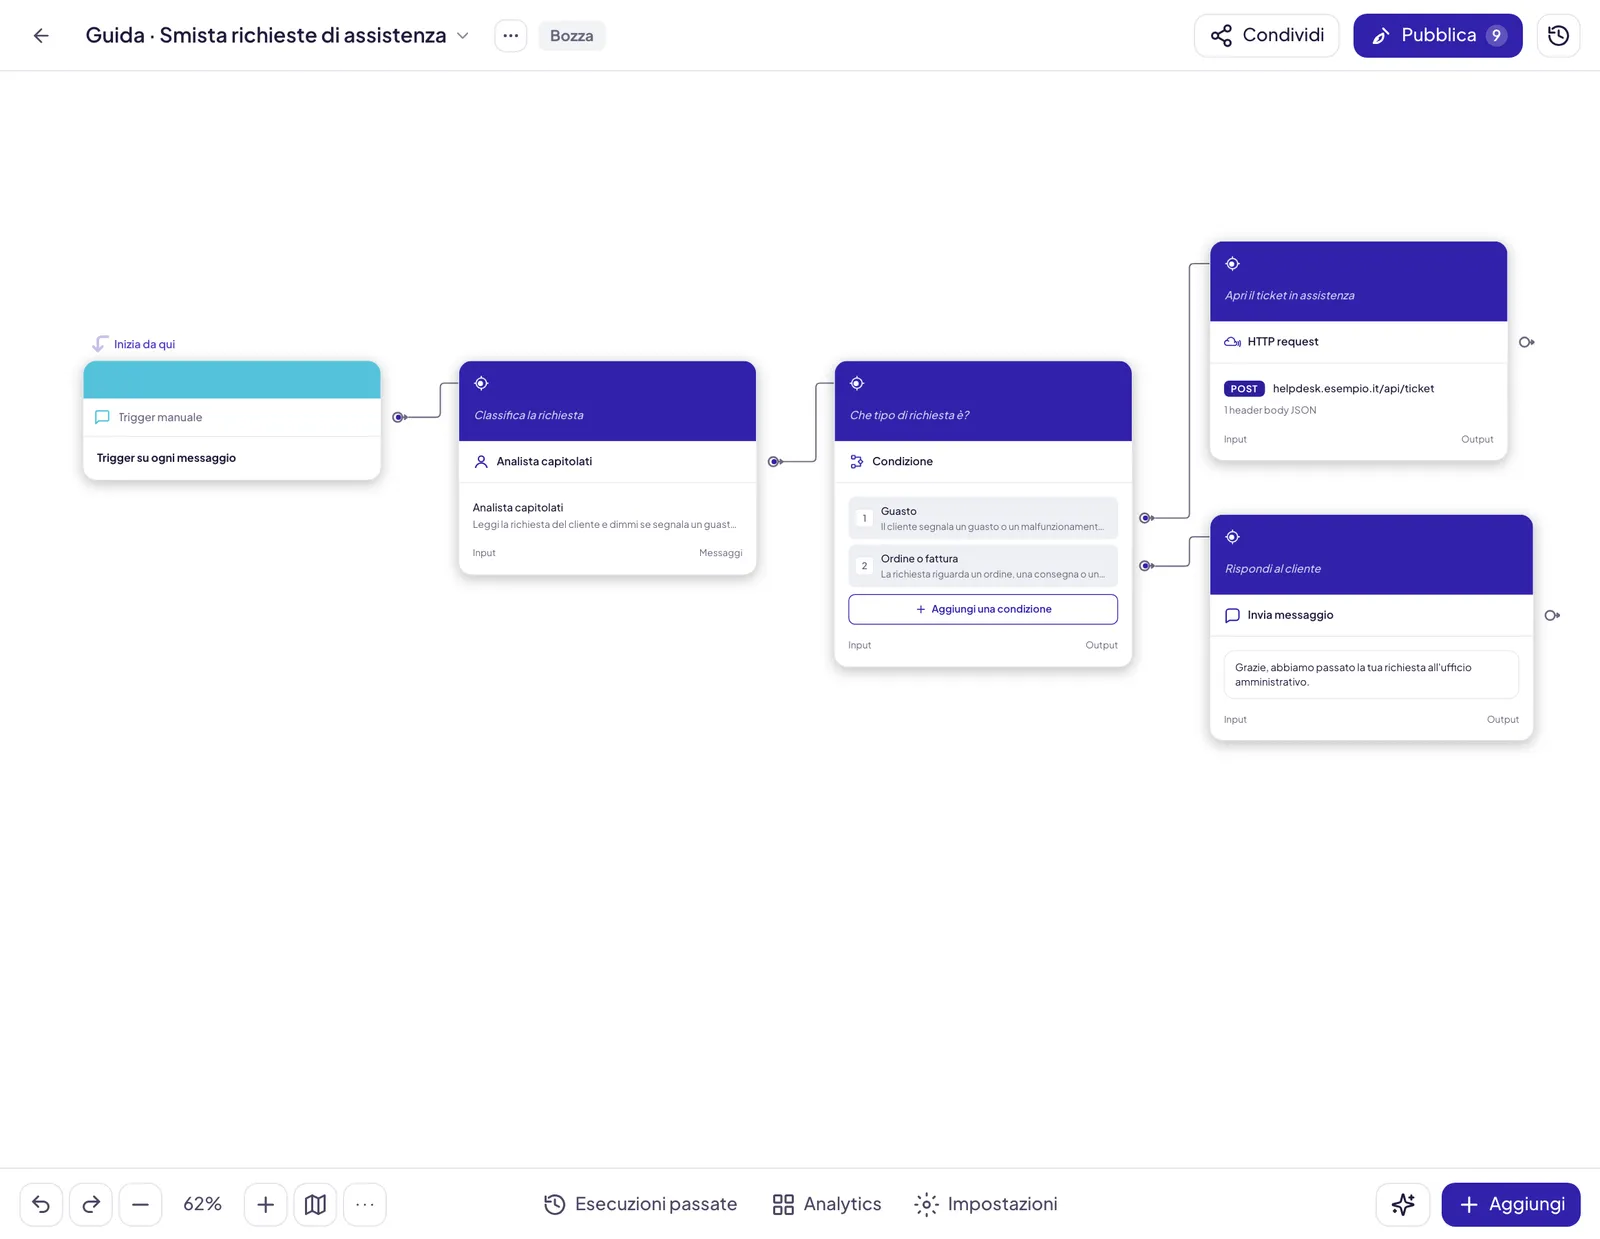
Task: Click the 62% zoom level value
Action: tap(202, 1204)
